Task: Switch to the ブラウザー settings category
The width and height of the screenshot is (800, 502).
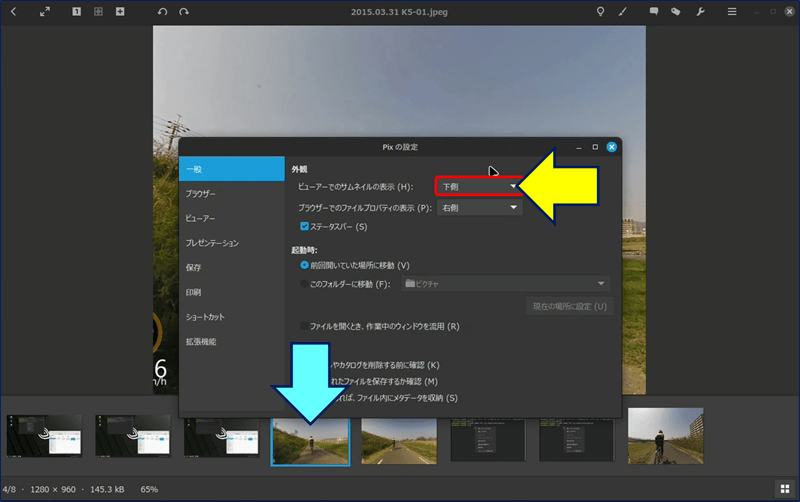Action: pos(232,194)
